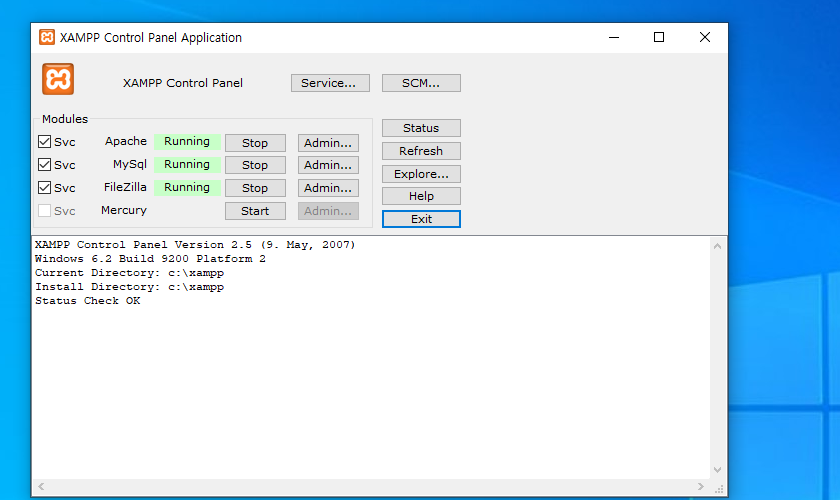
Task: Click the 'Status Check OK' log line
Action: pyautogui.click(x=88, y=301)
